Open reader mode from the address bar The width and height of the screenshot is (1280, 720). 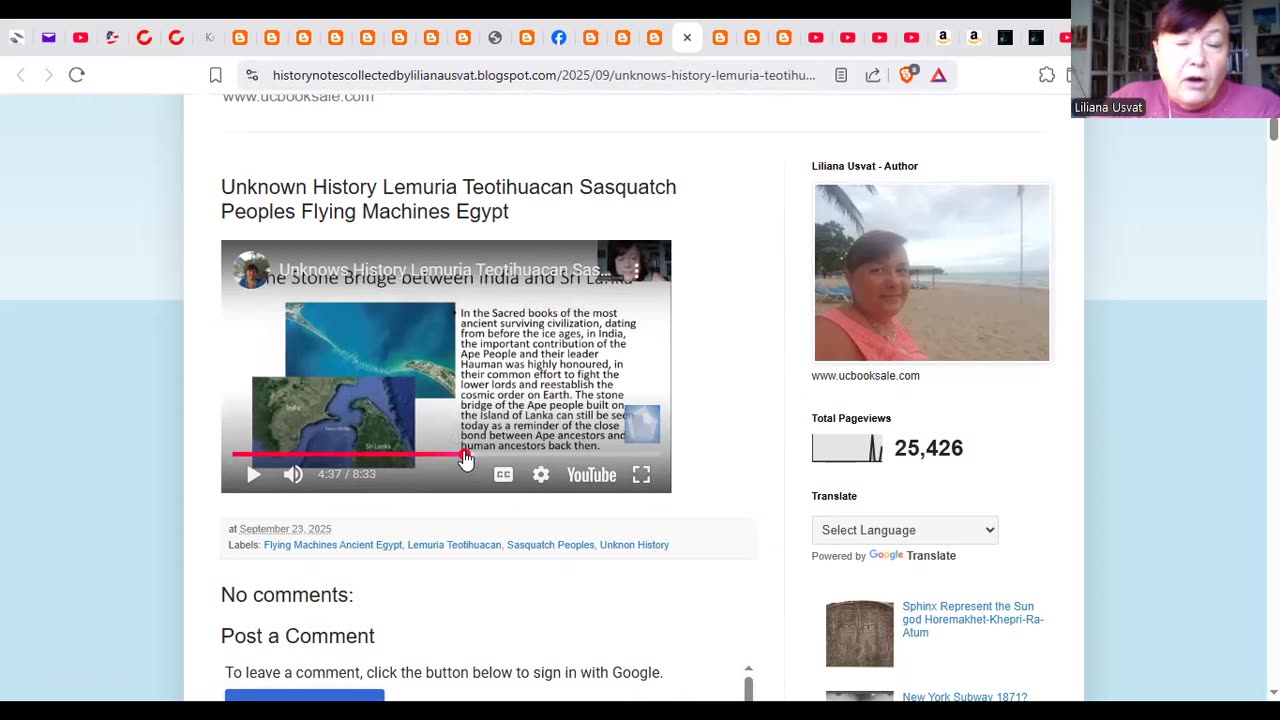click(841, 75)
